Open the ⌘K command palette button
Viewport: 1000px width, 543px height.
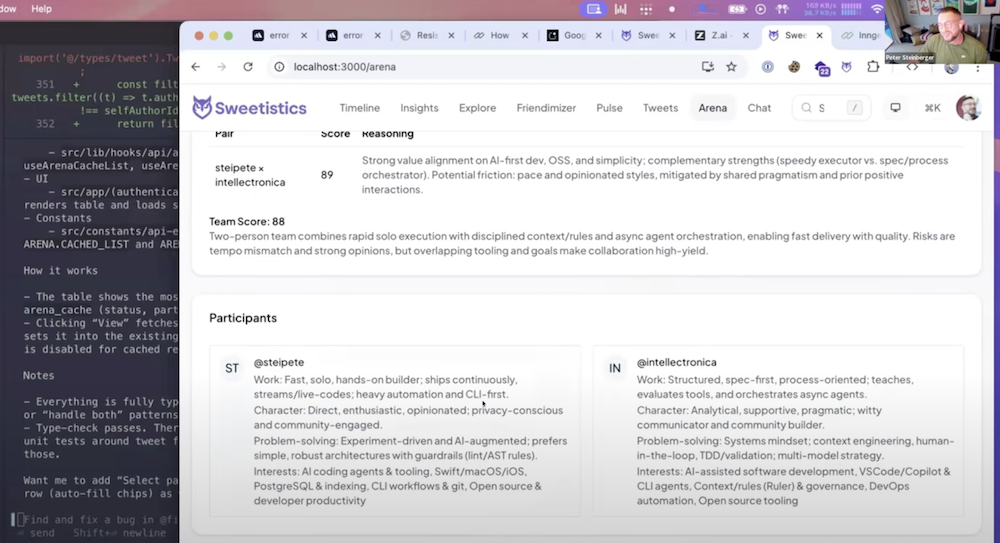[x=932, y=108]
